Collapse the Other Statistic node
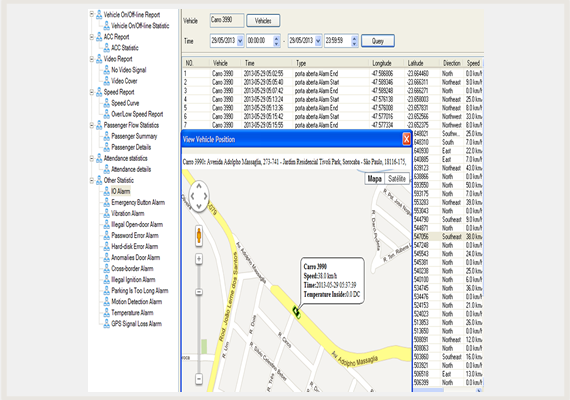Image resolution: width=570 pixels, height=400 pixels. 92,180
